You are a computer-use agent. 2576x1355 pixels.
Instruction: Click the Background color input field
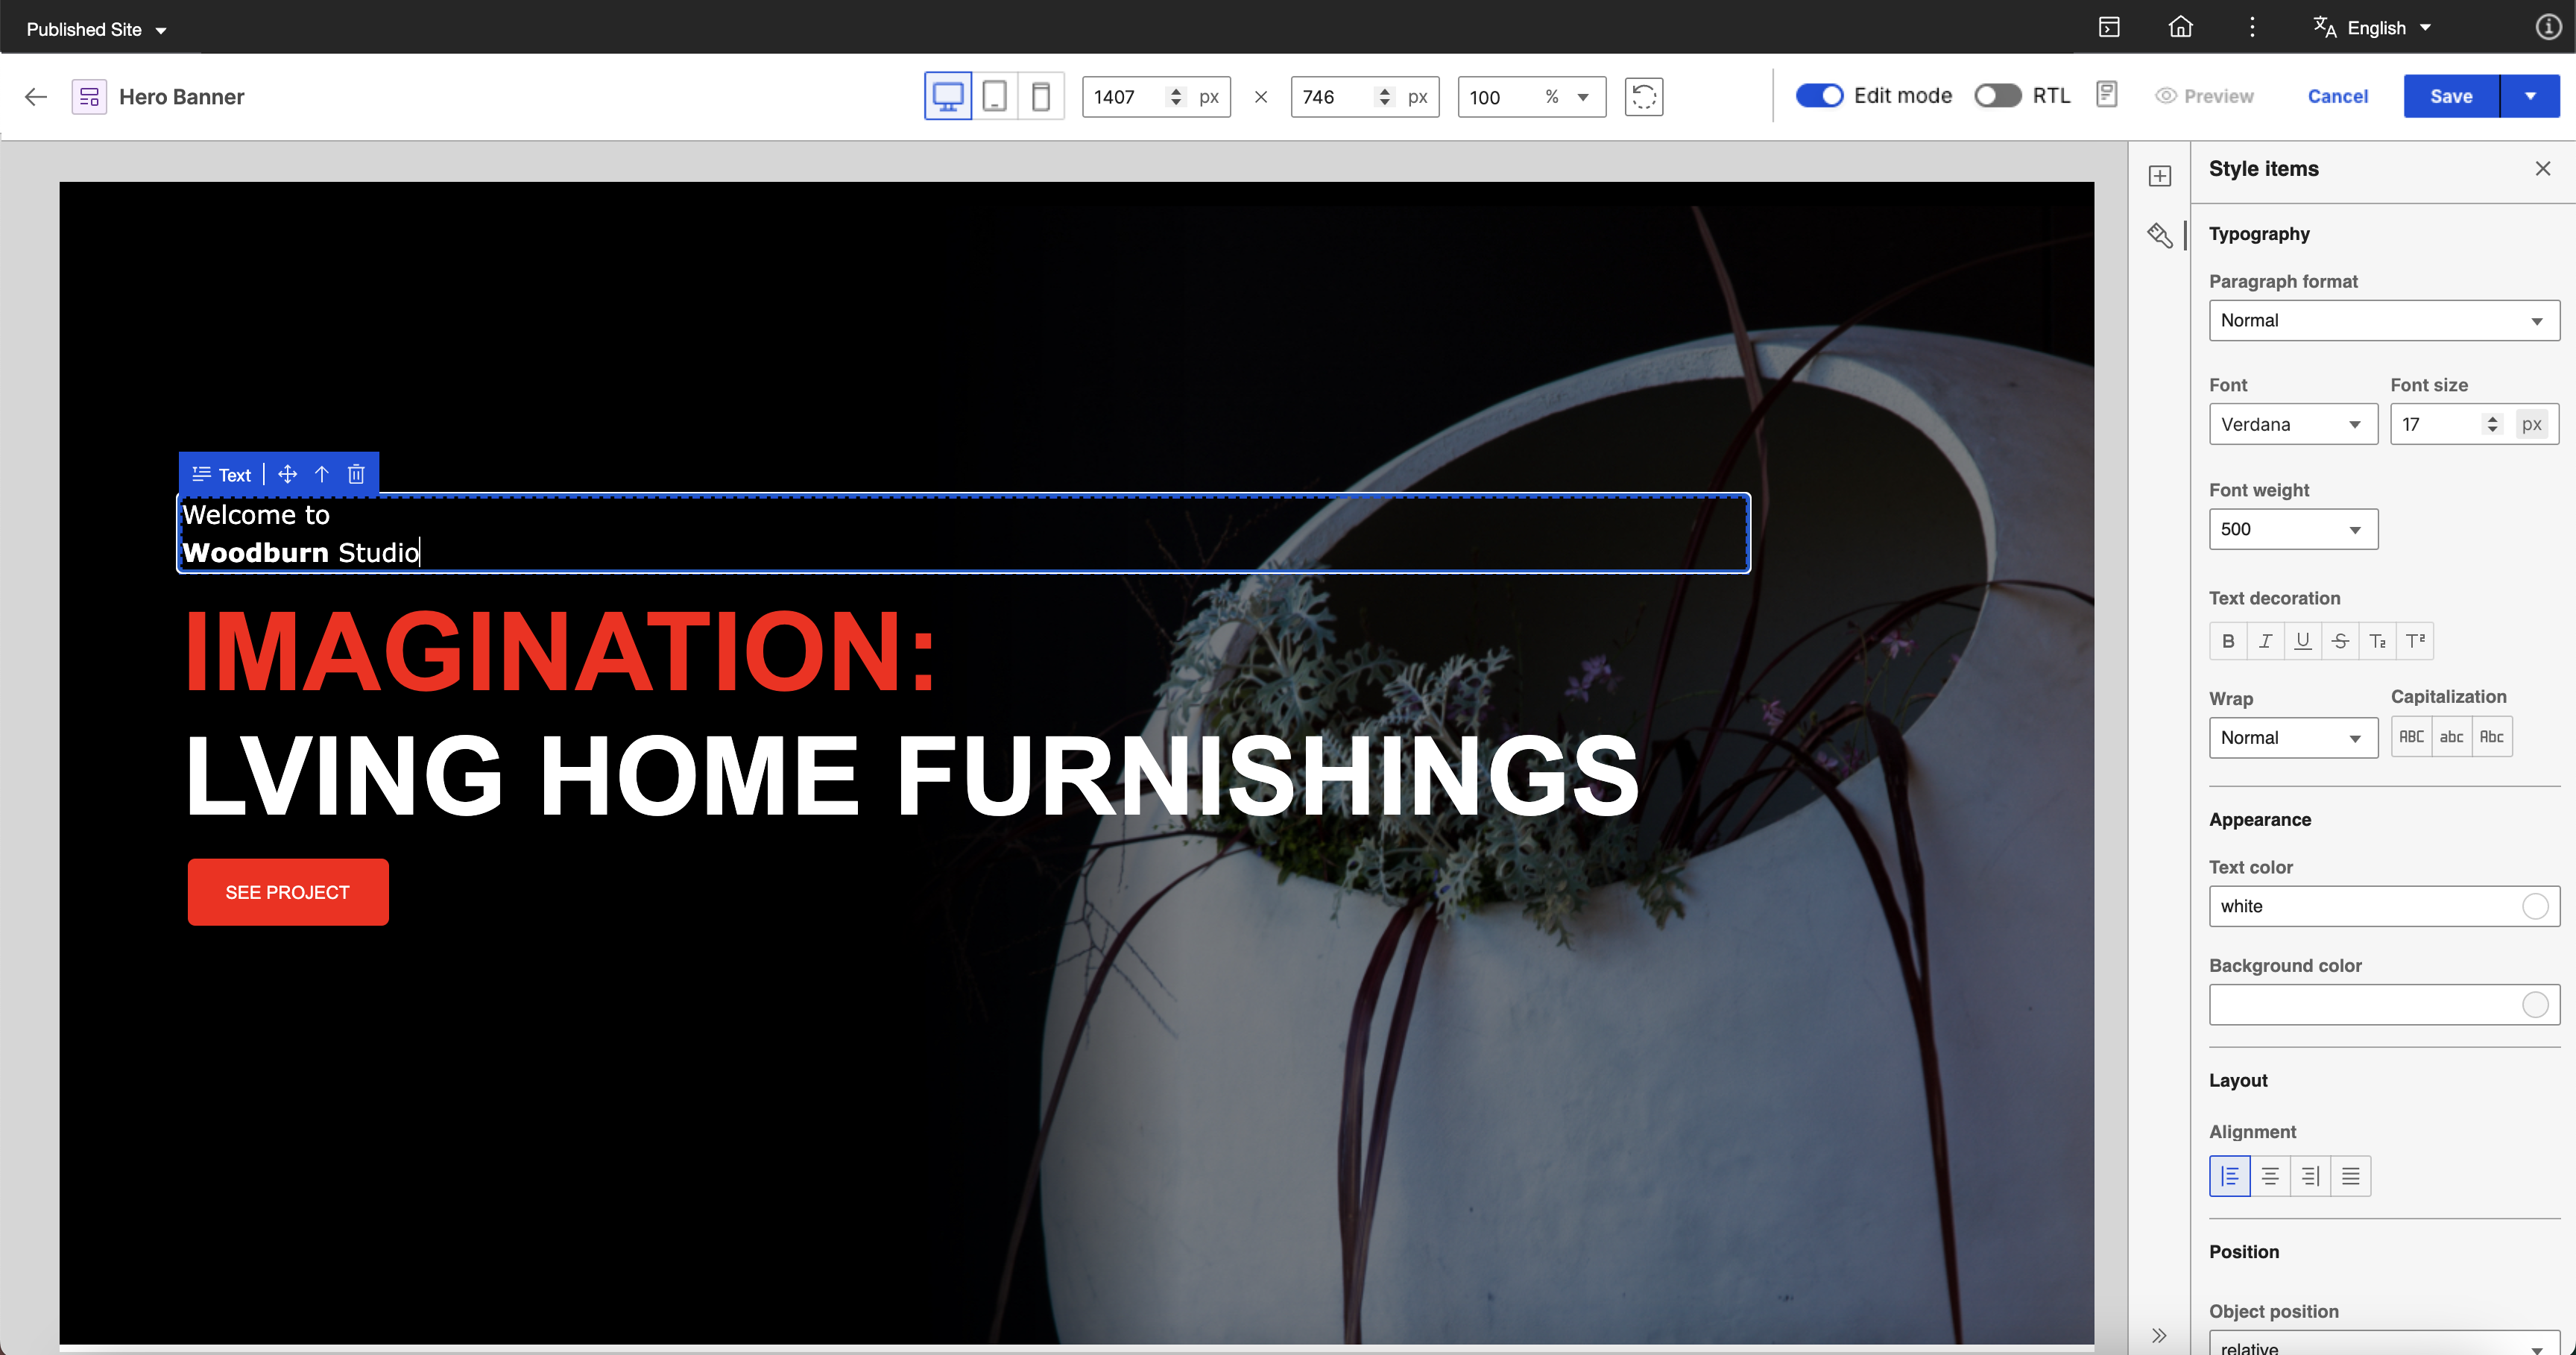2384,1005
